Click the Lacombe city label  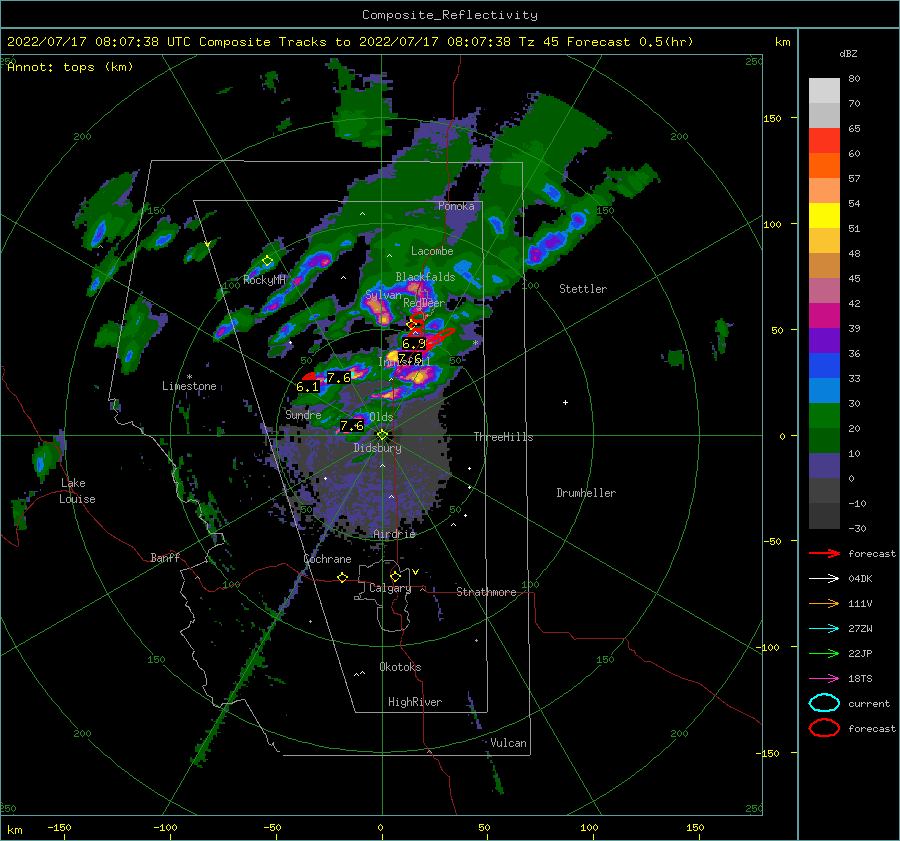click(432, 251)
